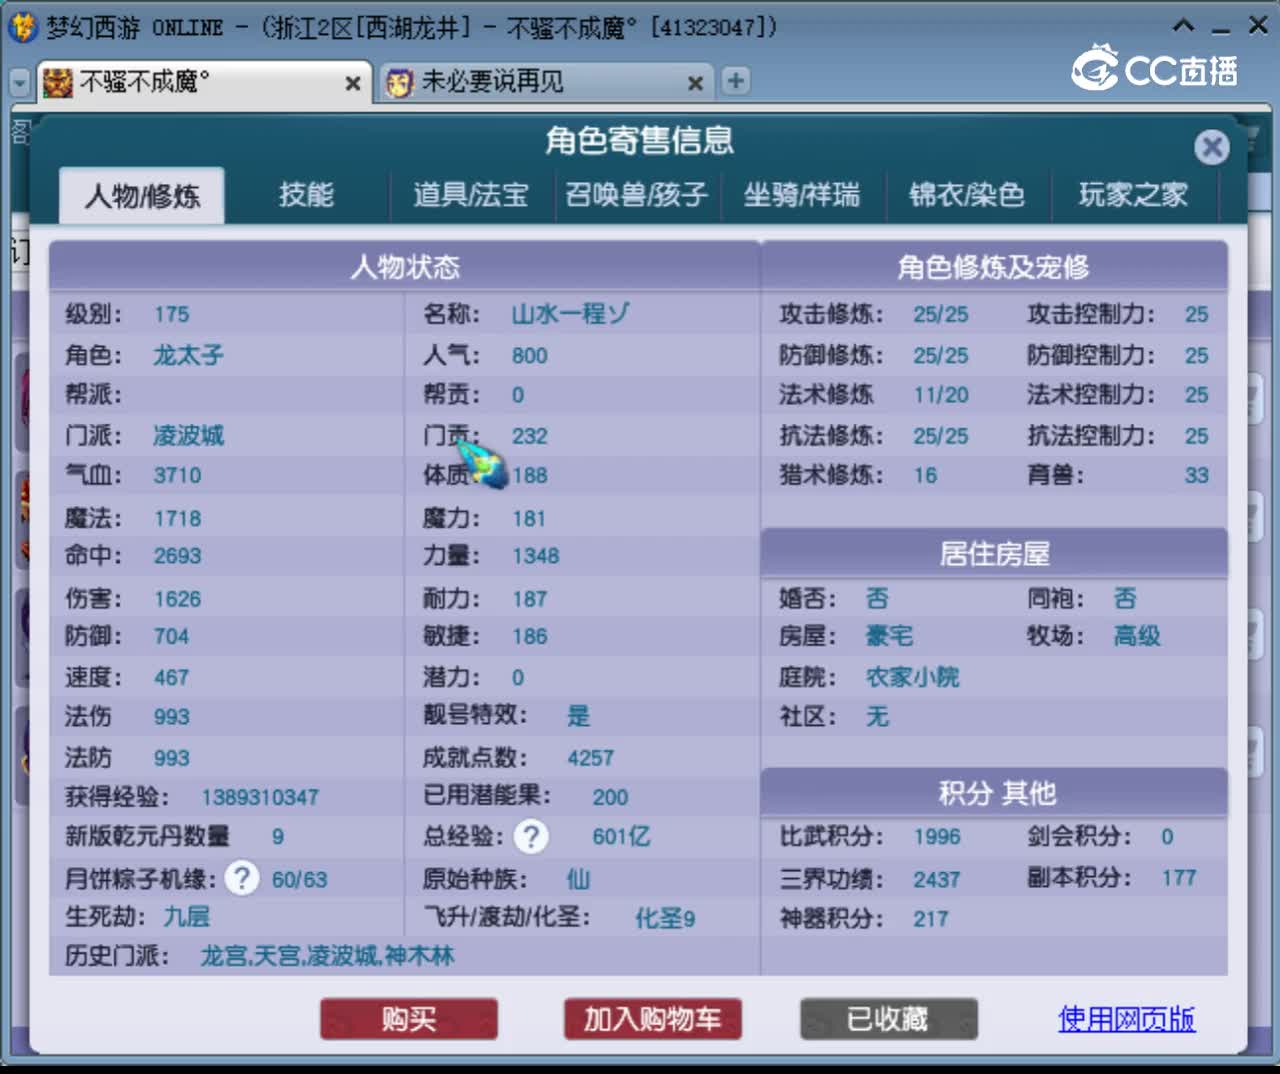Click the 九层 生死劫 value
This screenshot has height=1074, width=1280.
186,916
